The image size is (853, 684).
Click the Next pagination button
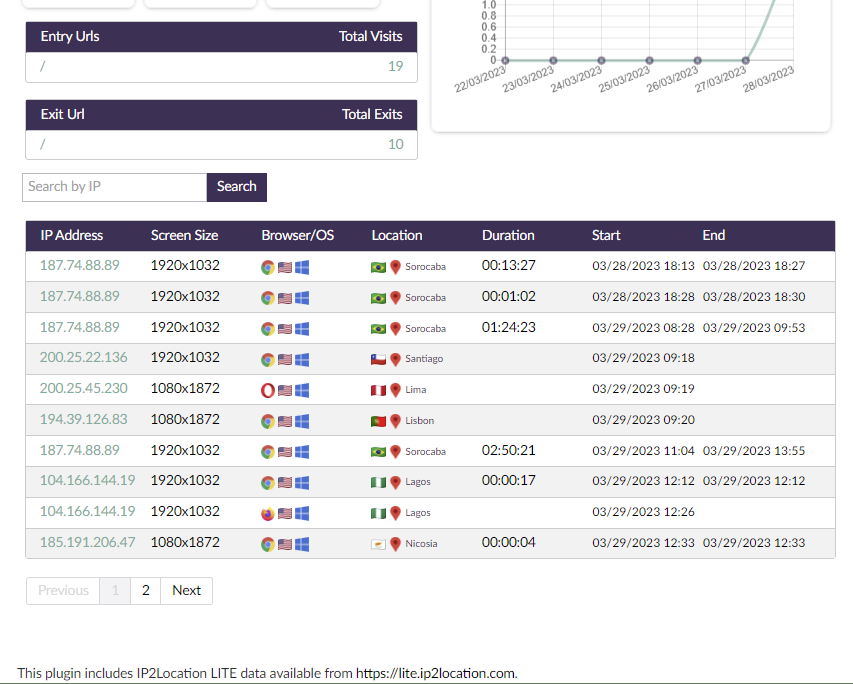(x=187, y=591)
